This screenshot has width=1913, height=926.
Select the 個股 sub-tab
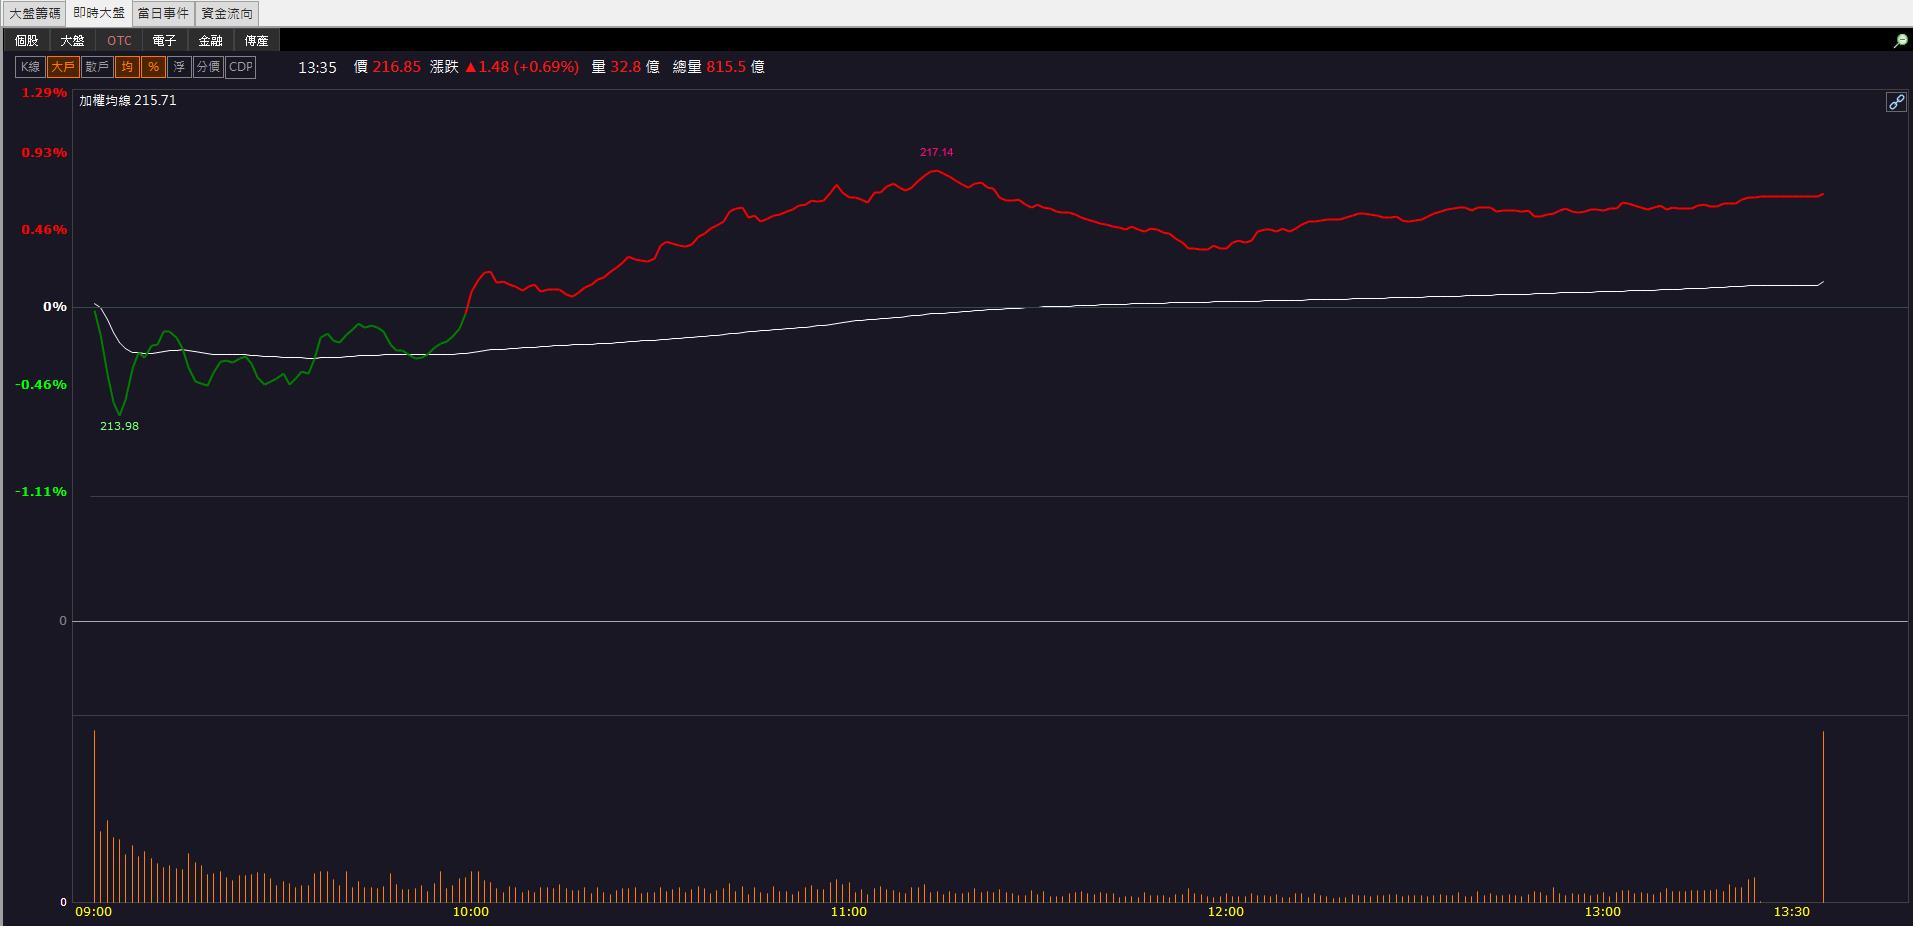tap(27, 41)
